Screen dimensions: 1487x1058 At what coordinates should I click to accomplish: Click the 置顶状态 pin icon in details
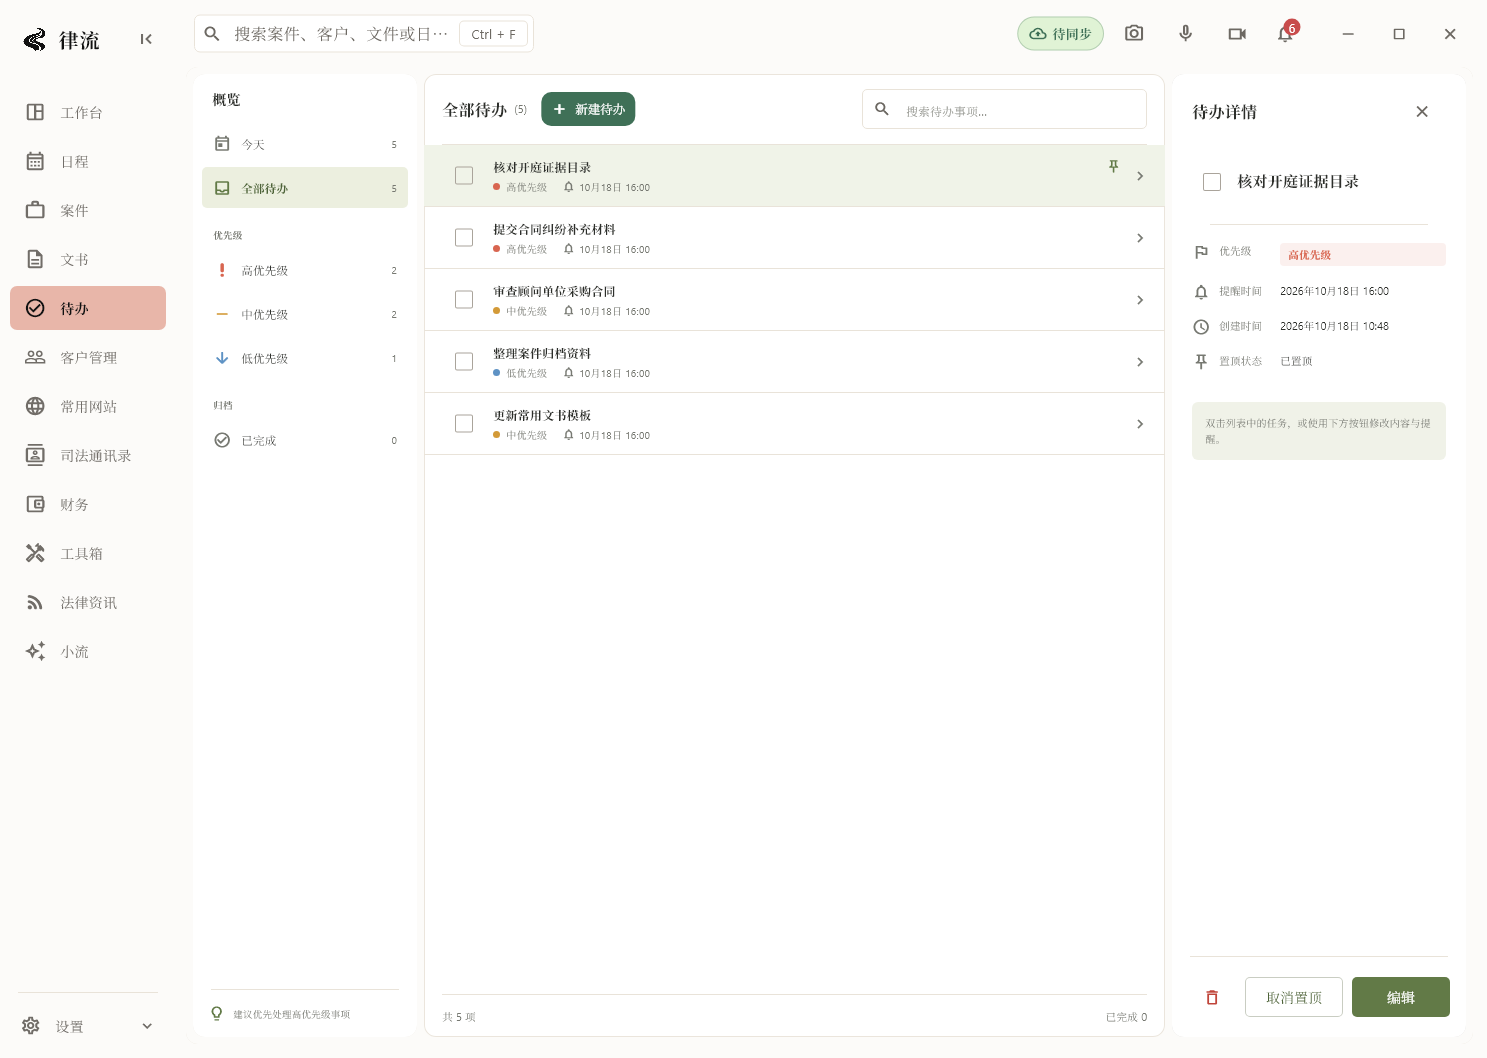pos(1201,361)
